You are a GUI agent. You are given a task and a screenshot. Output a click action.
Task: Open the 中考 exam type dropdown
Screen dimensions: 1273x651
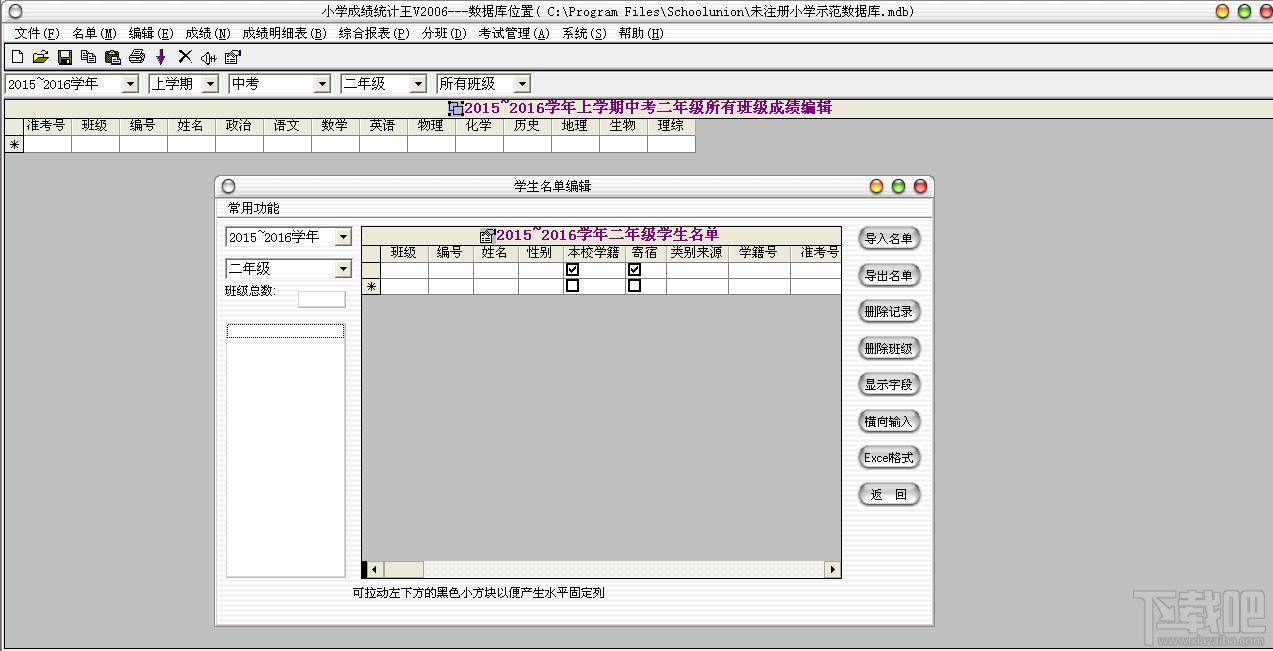322,84
